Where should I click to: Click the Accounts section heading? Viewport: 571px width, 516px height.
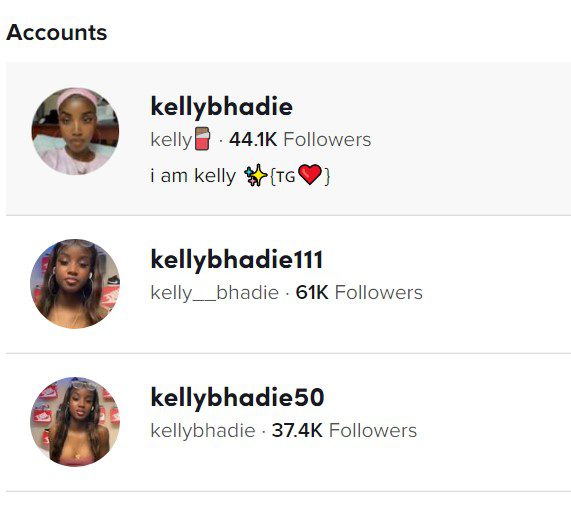pyautogui.click(x=57, y=32)
